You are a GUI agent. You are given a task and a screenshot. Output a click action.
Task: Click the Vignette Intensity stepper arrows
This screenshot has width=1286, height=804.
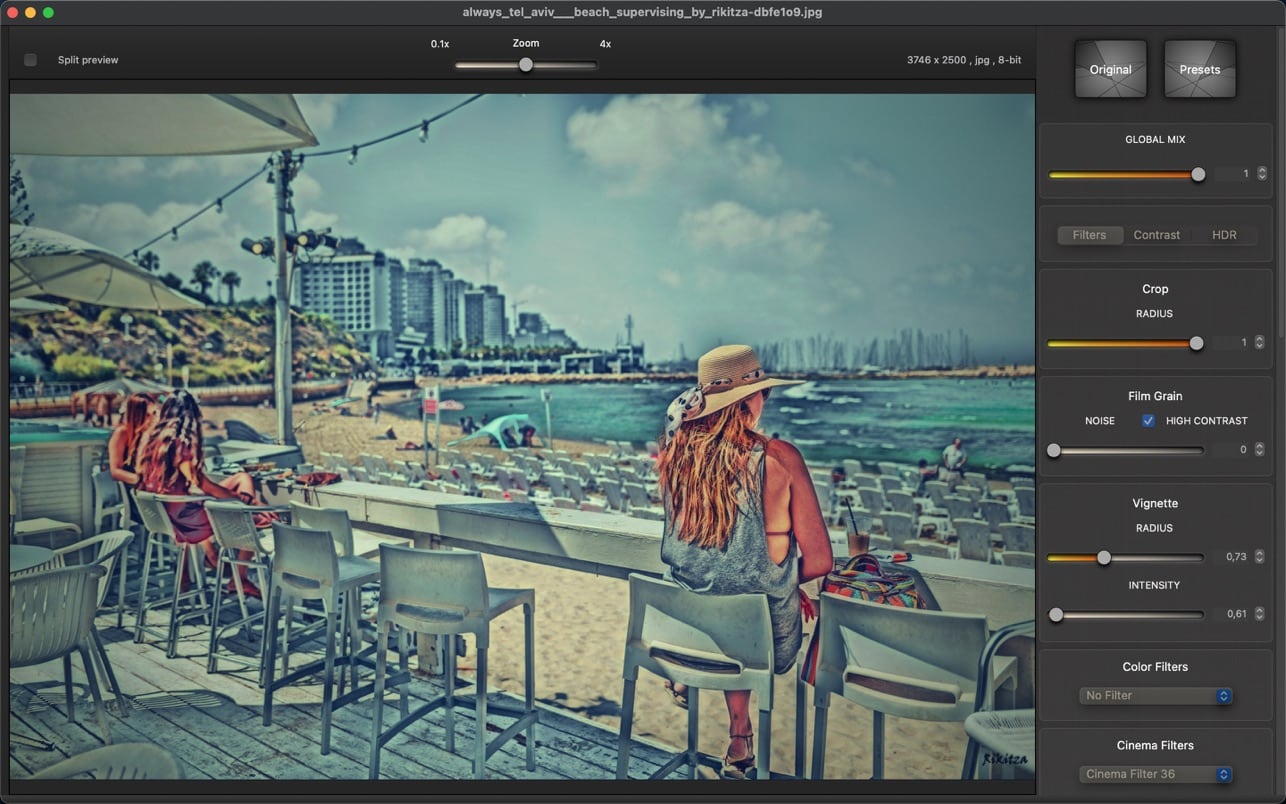tap(1259, 614)
